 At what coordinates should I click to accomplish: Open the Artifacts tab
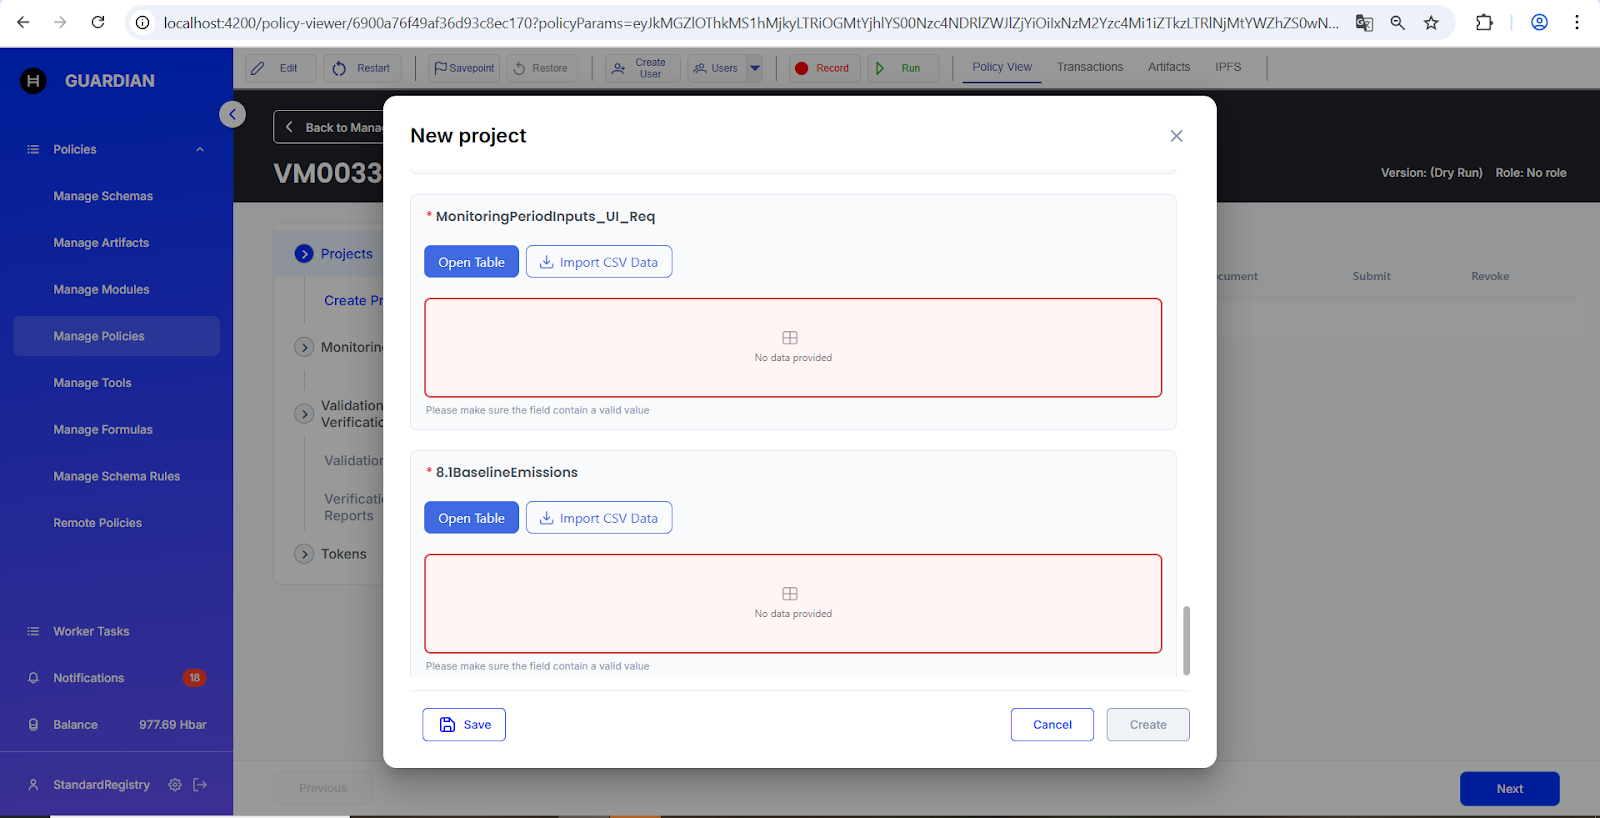(x=1168, y=67)
